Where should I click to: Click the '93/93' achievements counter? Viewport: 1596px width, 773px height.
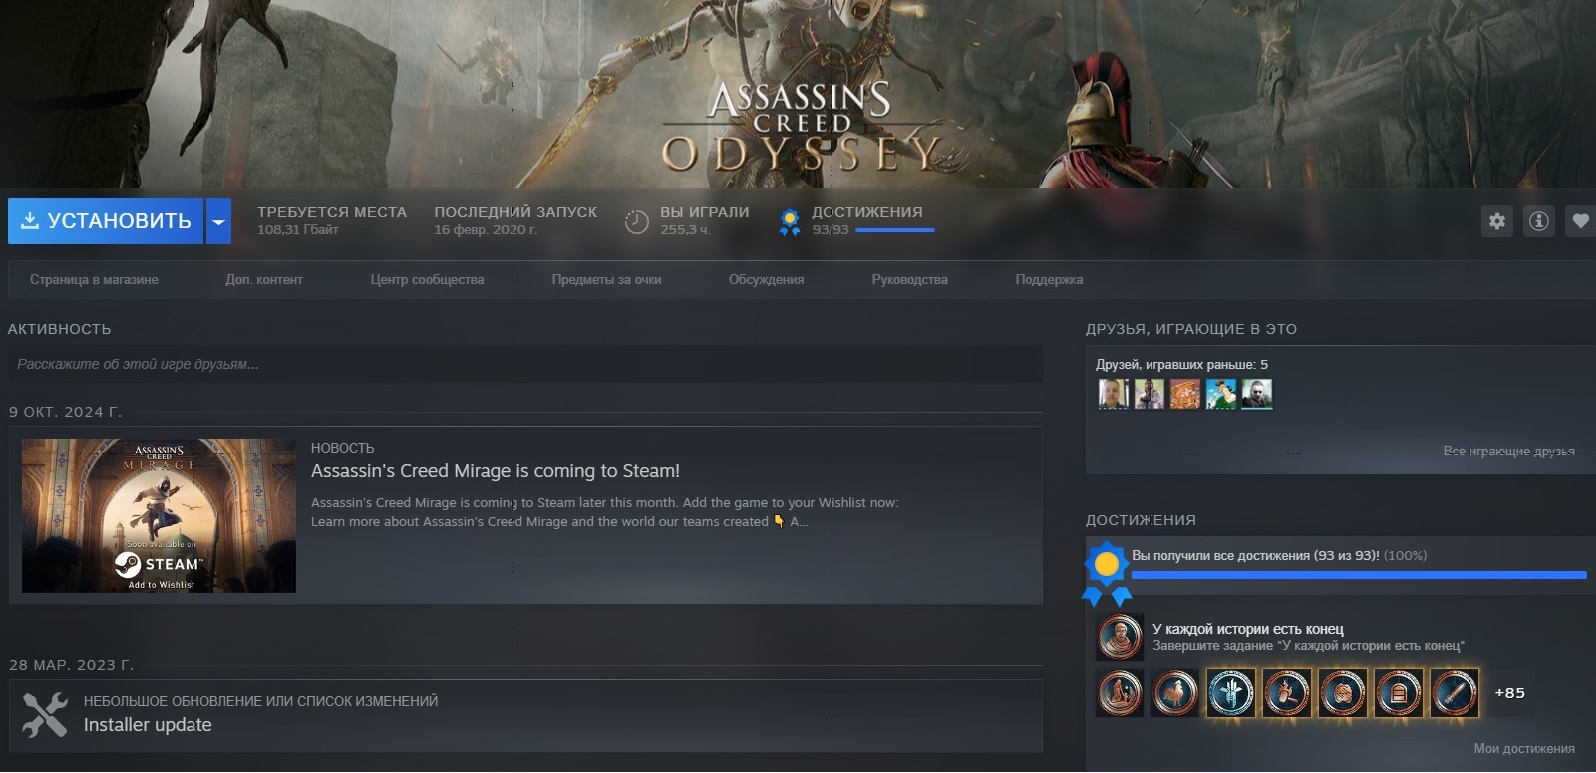point(830,230)
